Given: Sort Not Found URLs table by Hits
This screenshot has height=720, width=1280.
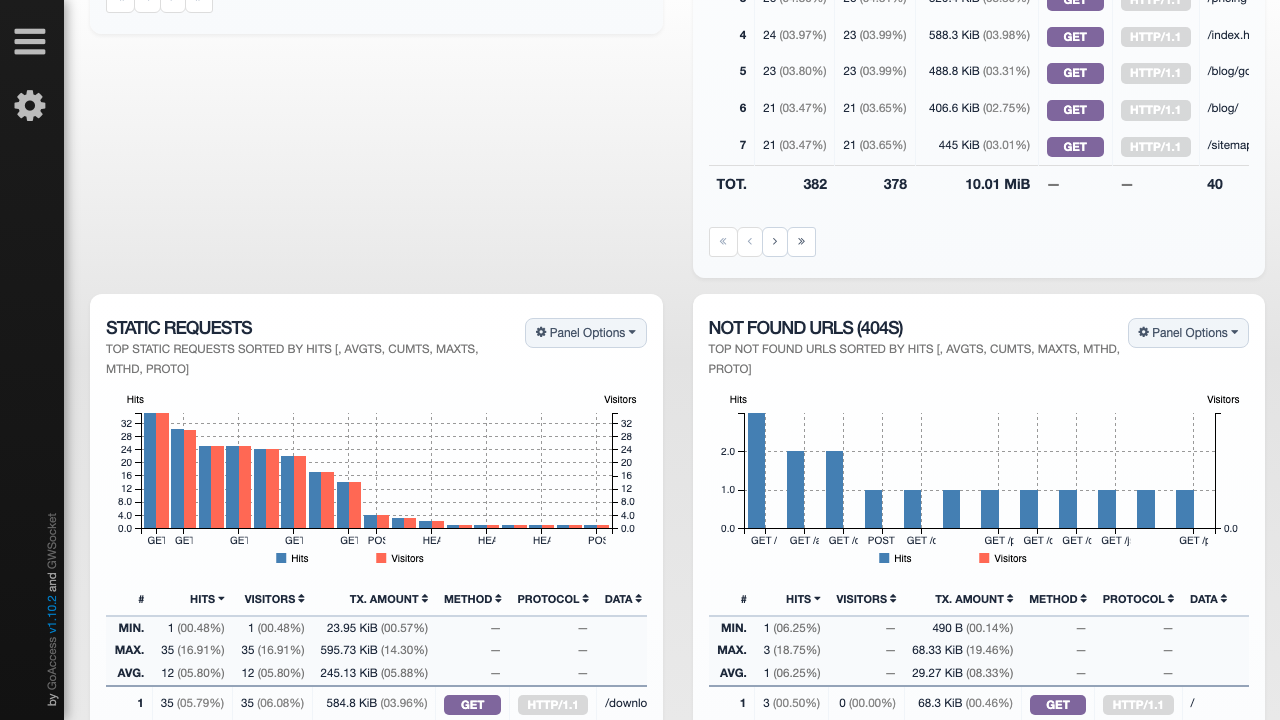Looking at the screenshot, I should tap(804, 599).
